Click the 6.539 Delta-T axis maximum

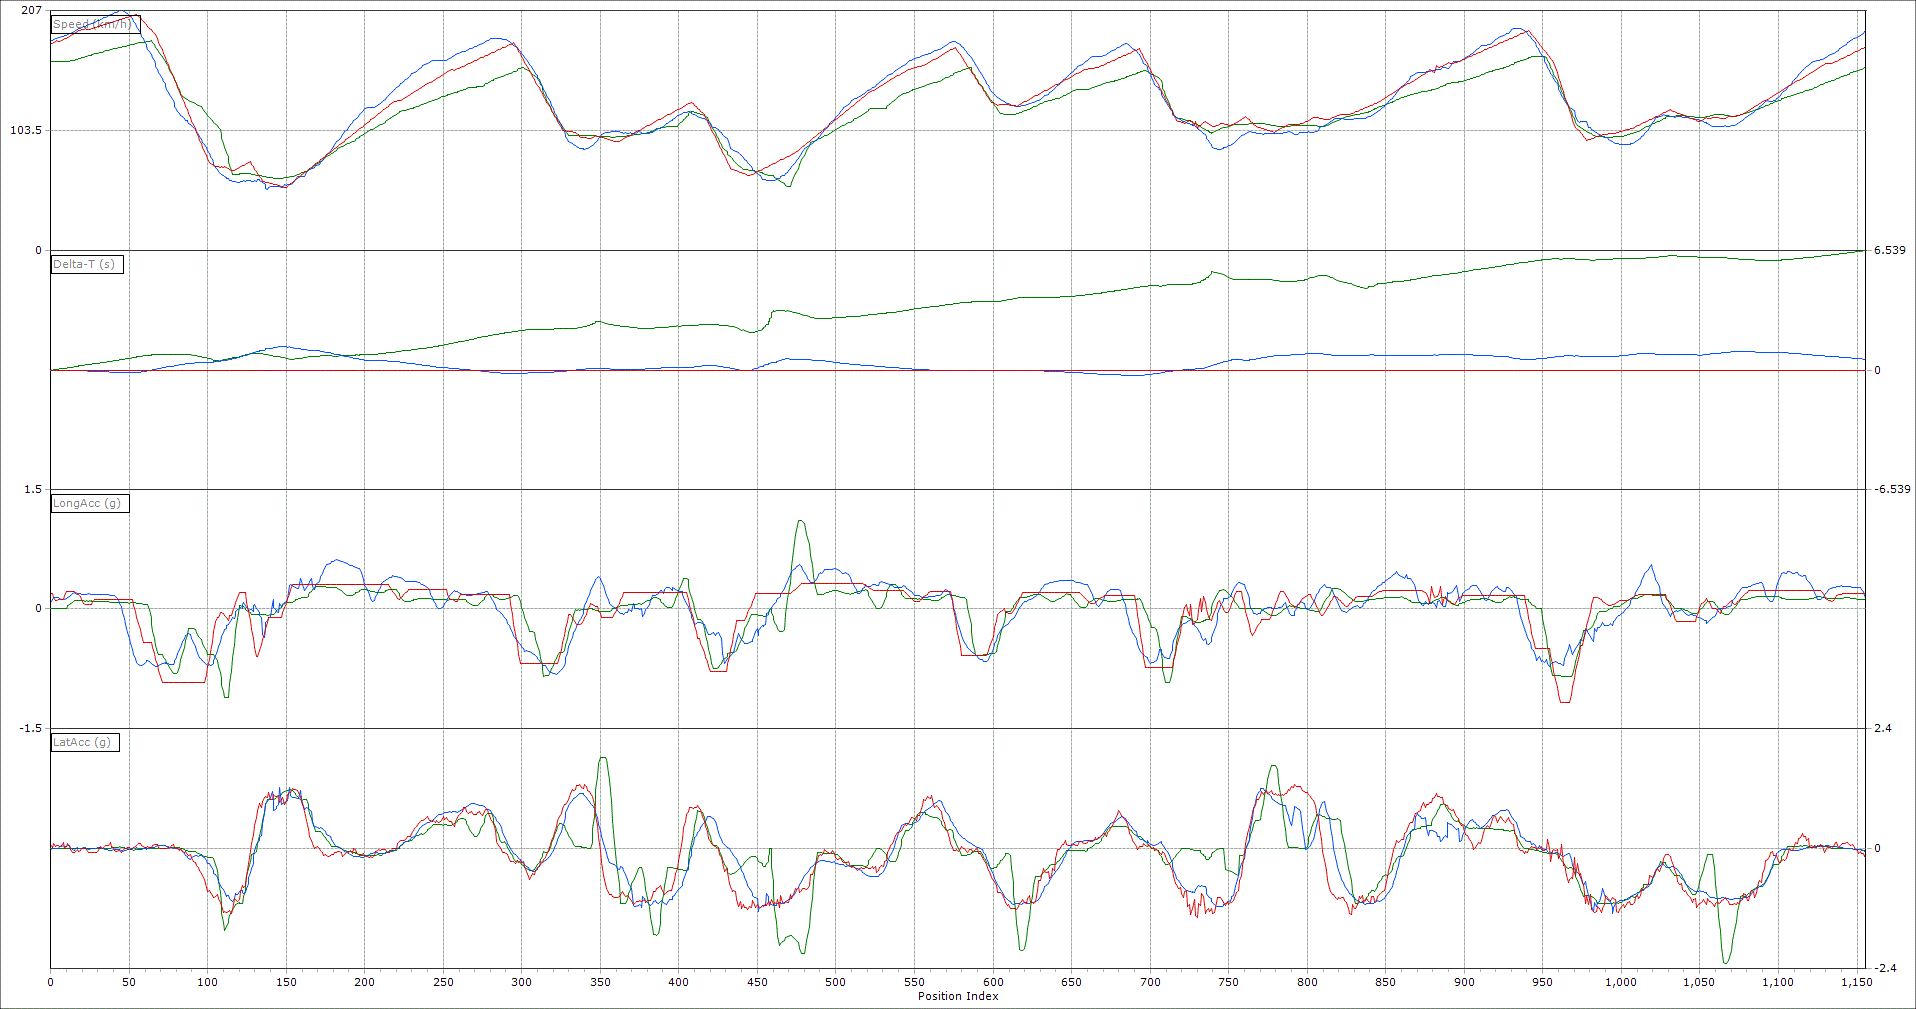pyautogui.click(x=1889, y=250)
